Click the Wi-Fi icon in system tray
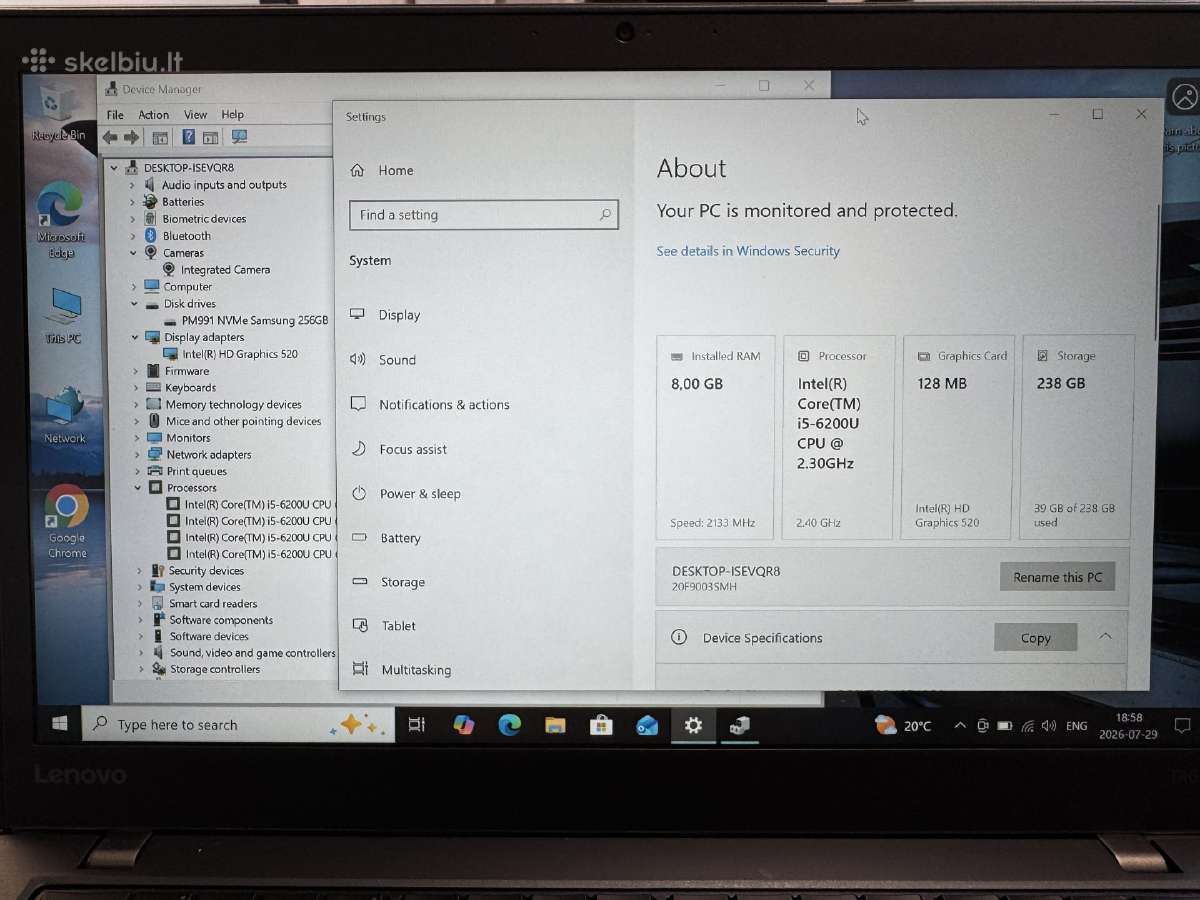 (x=1027, y=726)
